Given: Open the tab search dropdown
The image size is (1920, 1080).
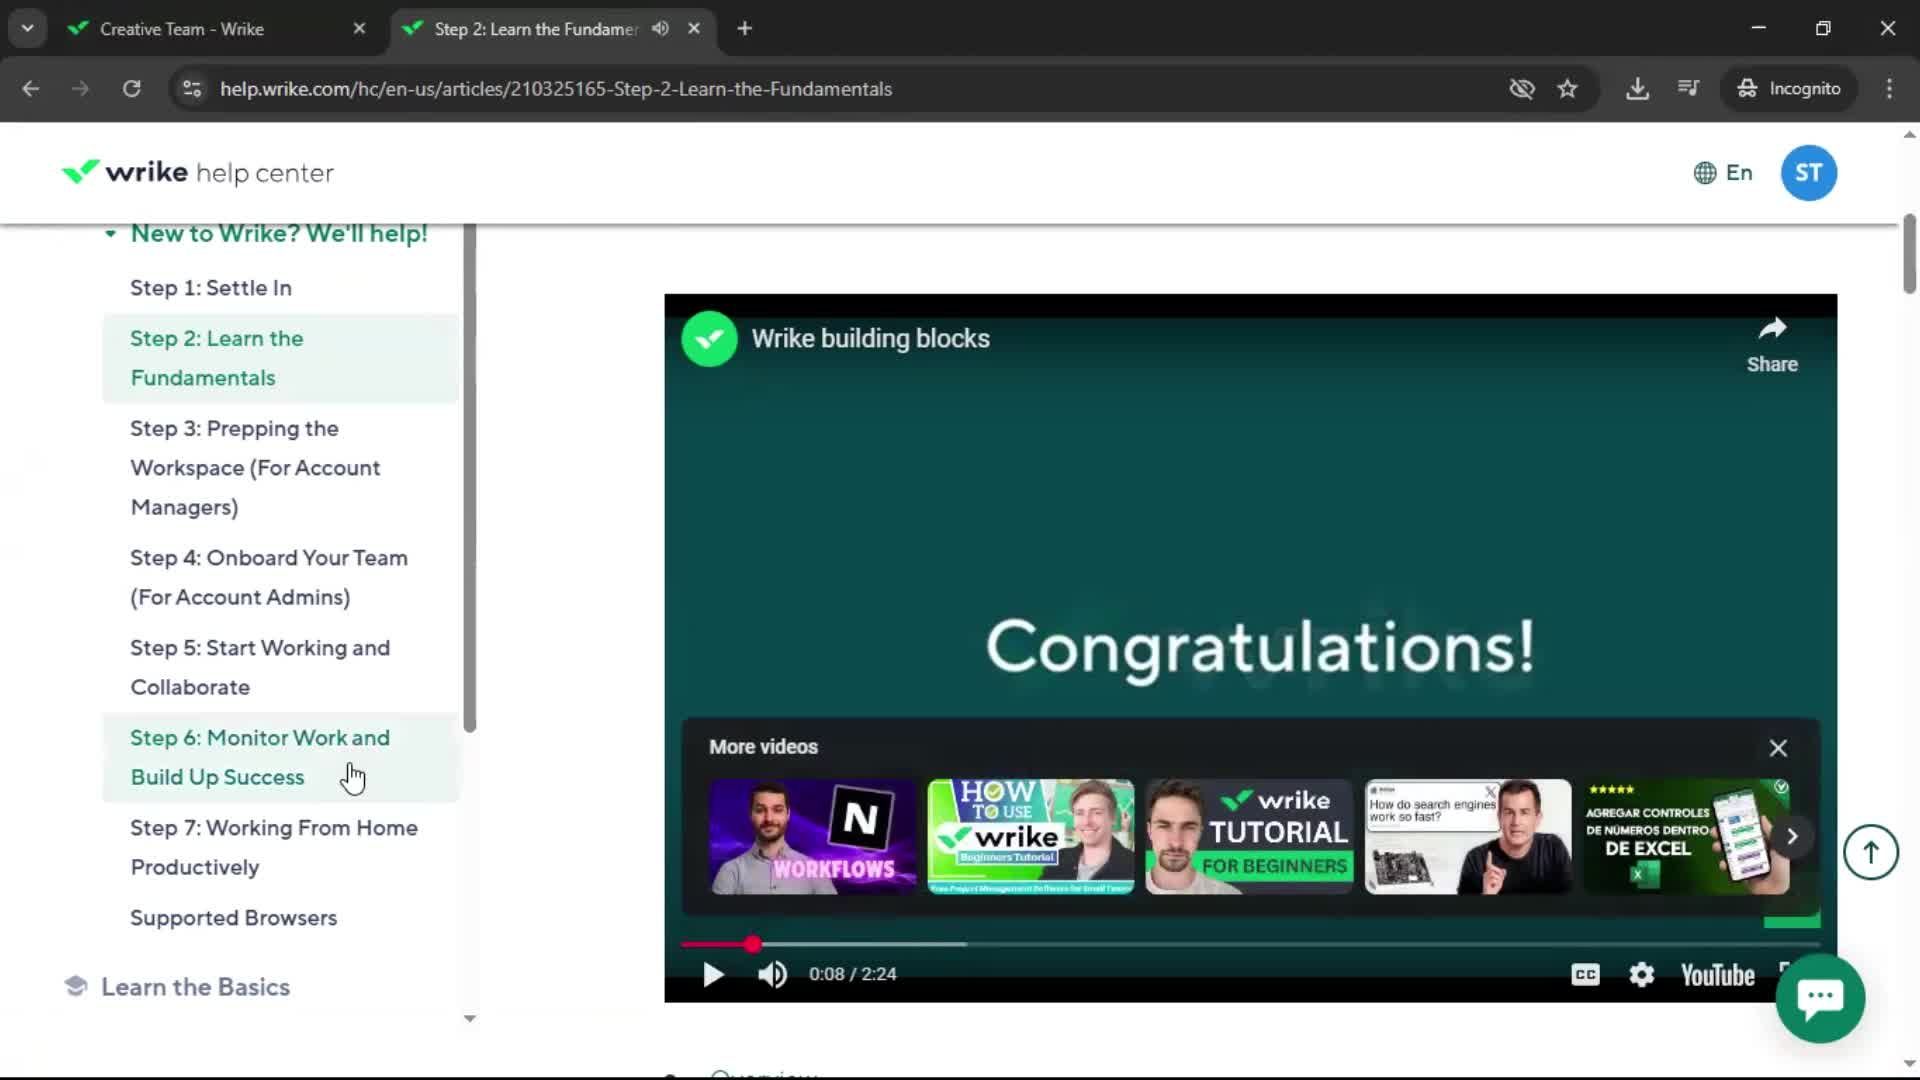Looking at the screenshot, I should tap(28, 29).
